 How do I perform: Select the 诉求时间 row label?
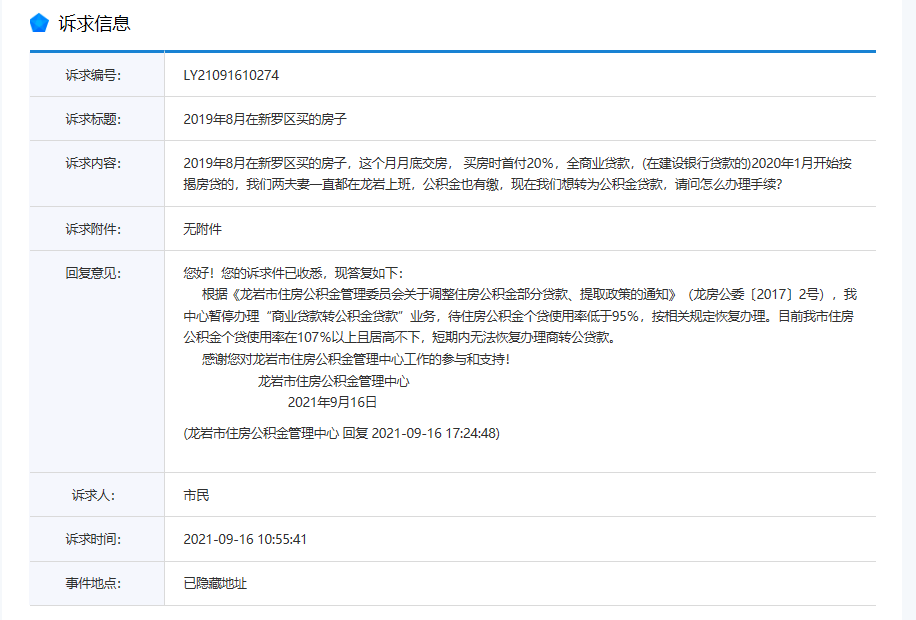93,539
